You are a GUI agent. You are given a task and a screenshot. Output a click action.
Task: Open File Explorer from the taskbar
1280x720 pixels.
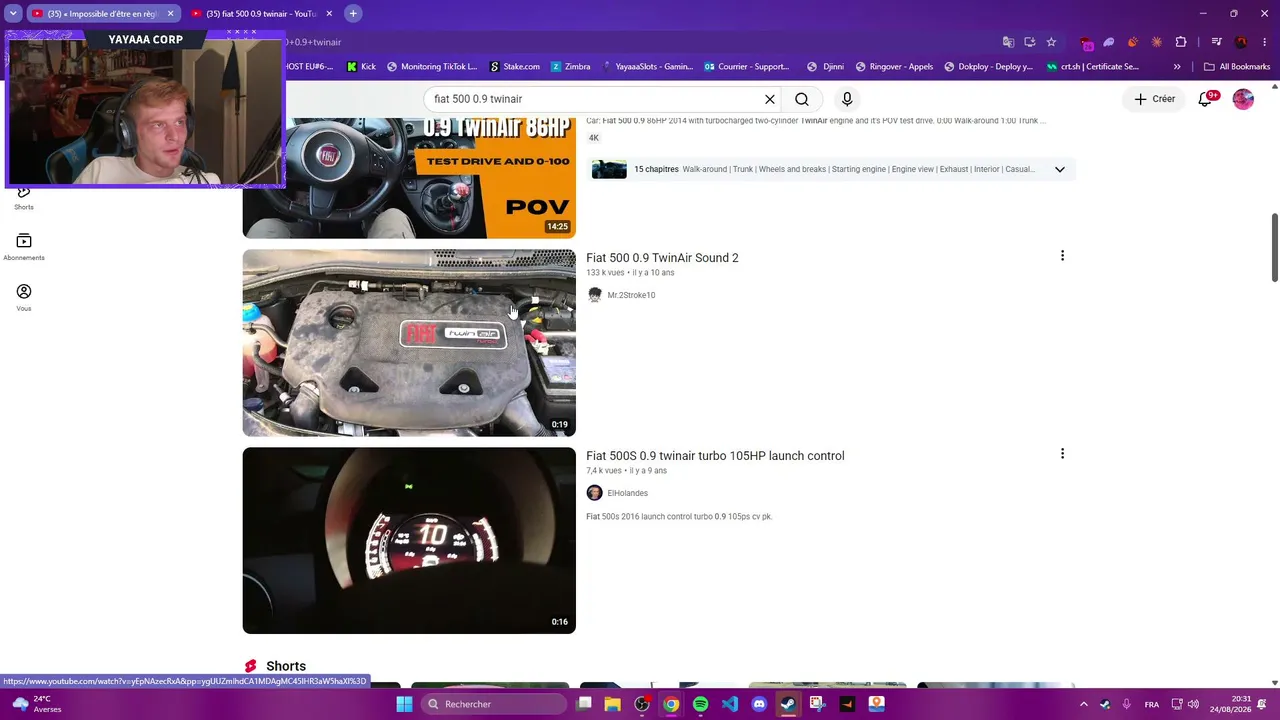(x=612, y=704)
